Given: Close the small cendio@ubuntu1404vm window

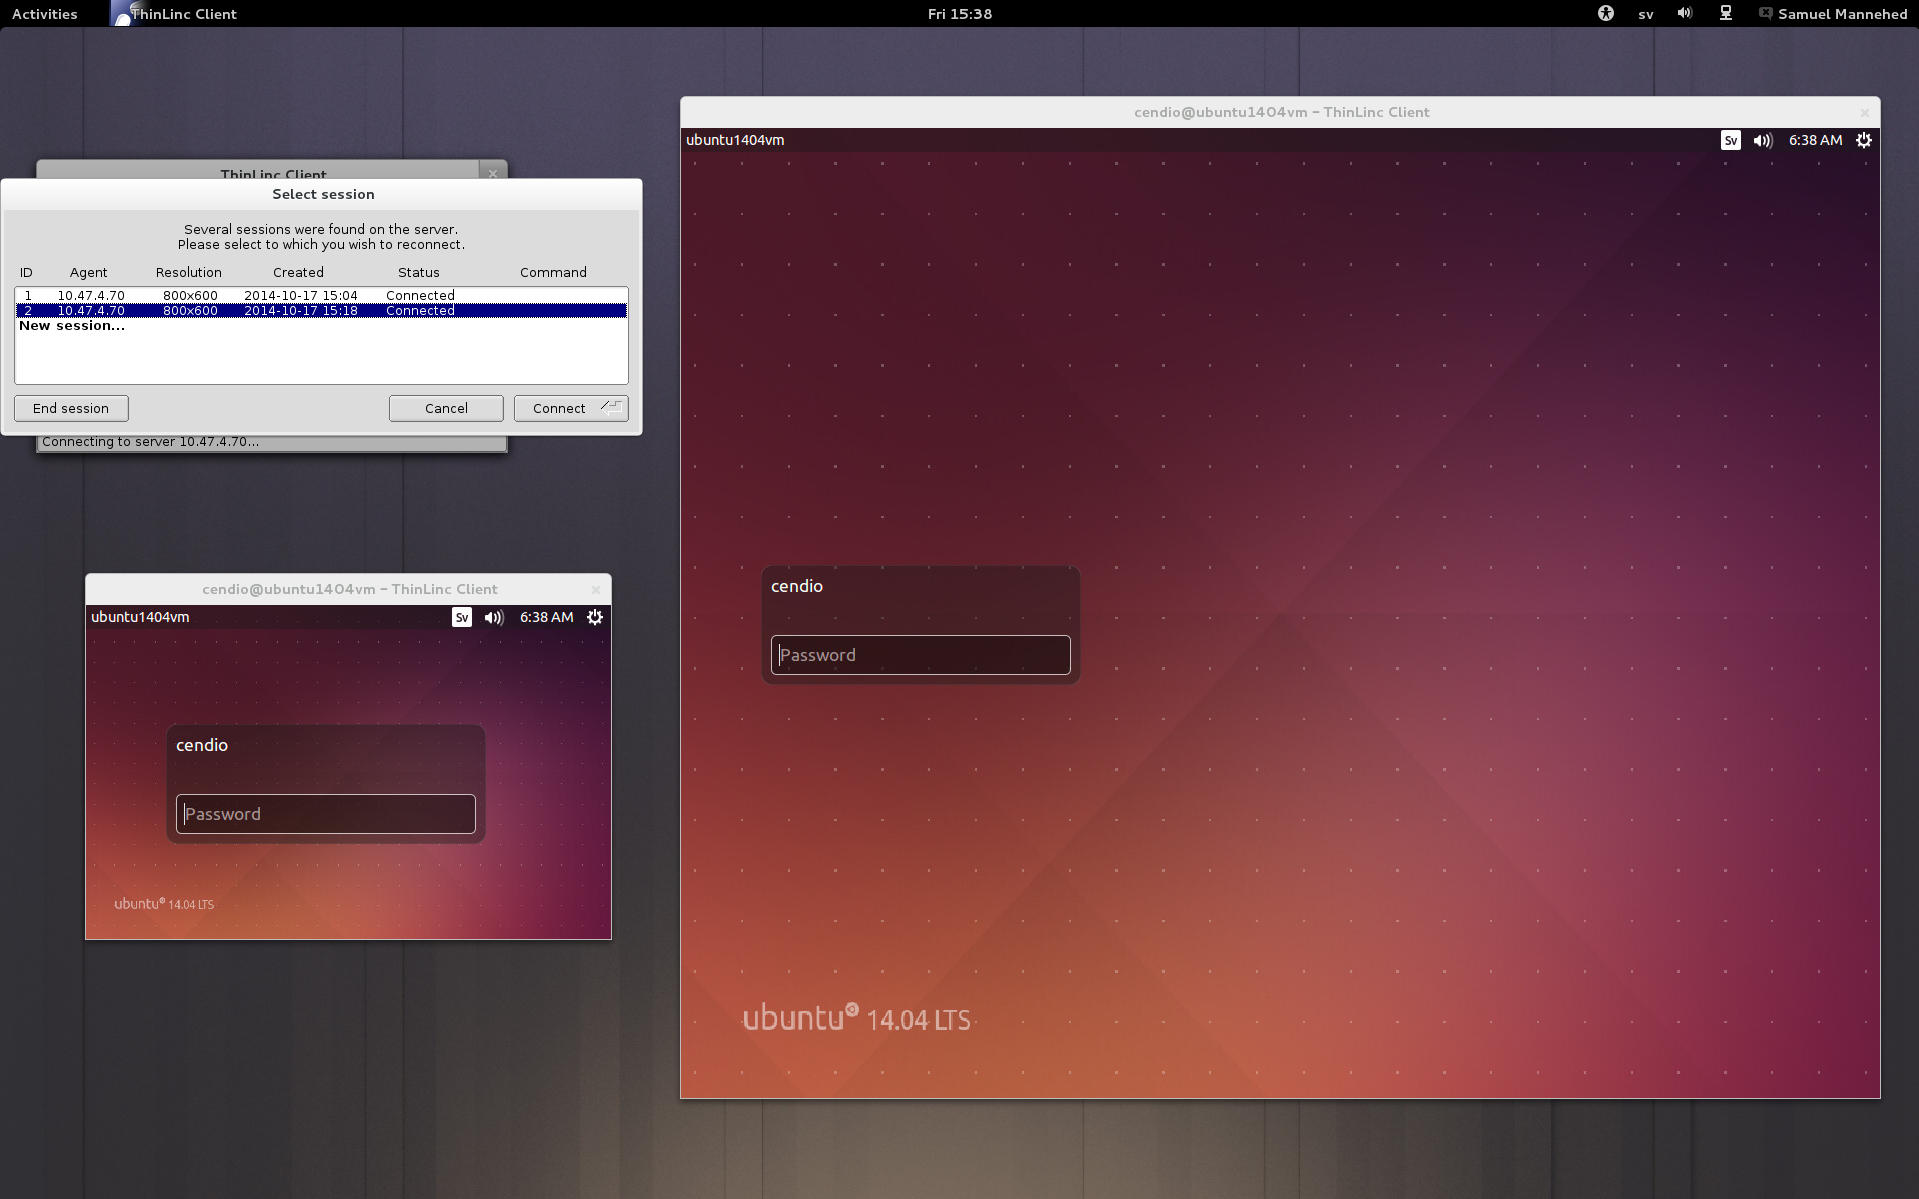Looking at the screenshot, I should (x=595, y=589).
